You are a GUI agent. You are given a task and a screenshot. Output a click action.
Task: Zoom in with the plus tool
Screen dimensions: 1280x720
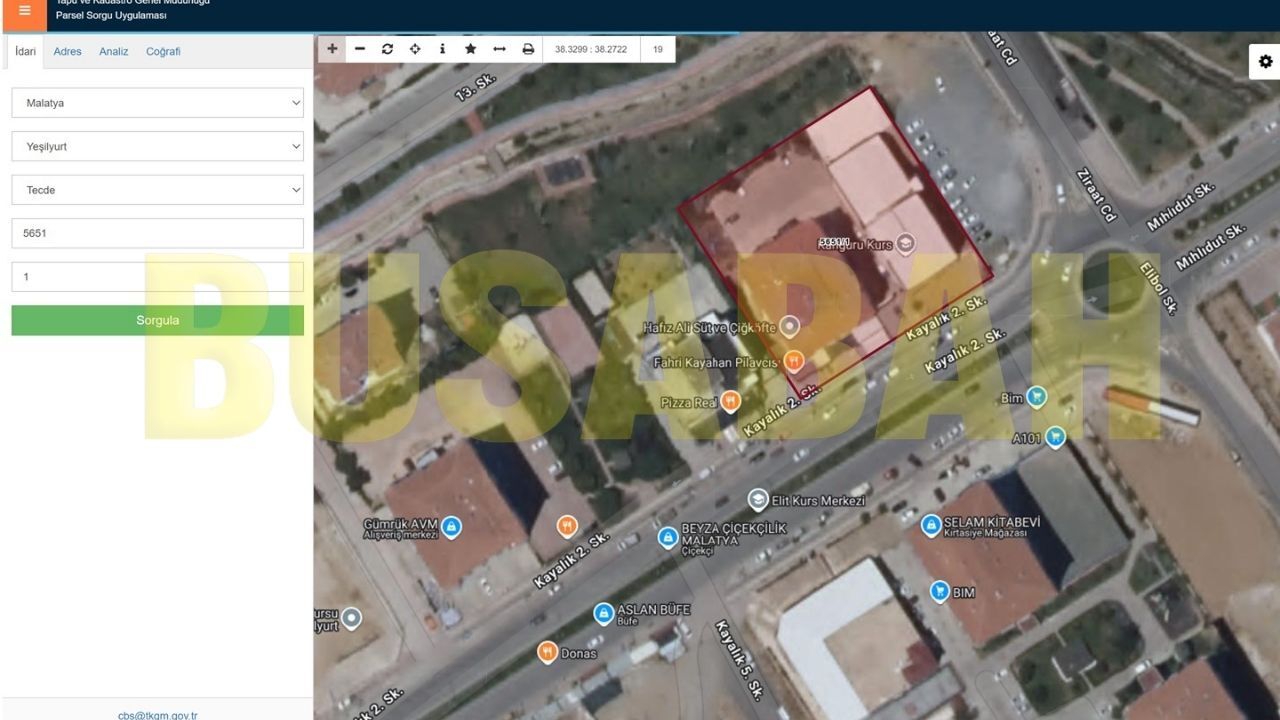(332, 49)
